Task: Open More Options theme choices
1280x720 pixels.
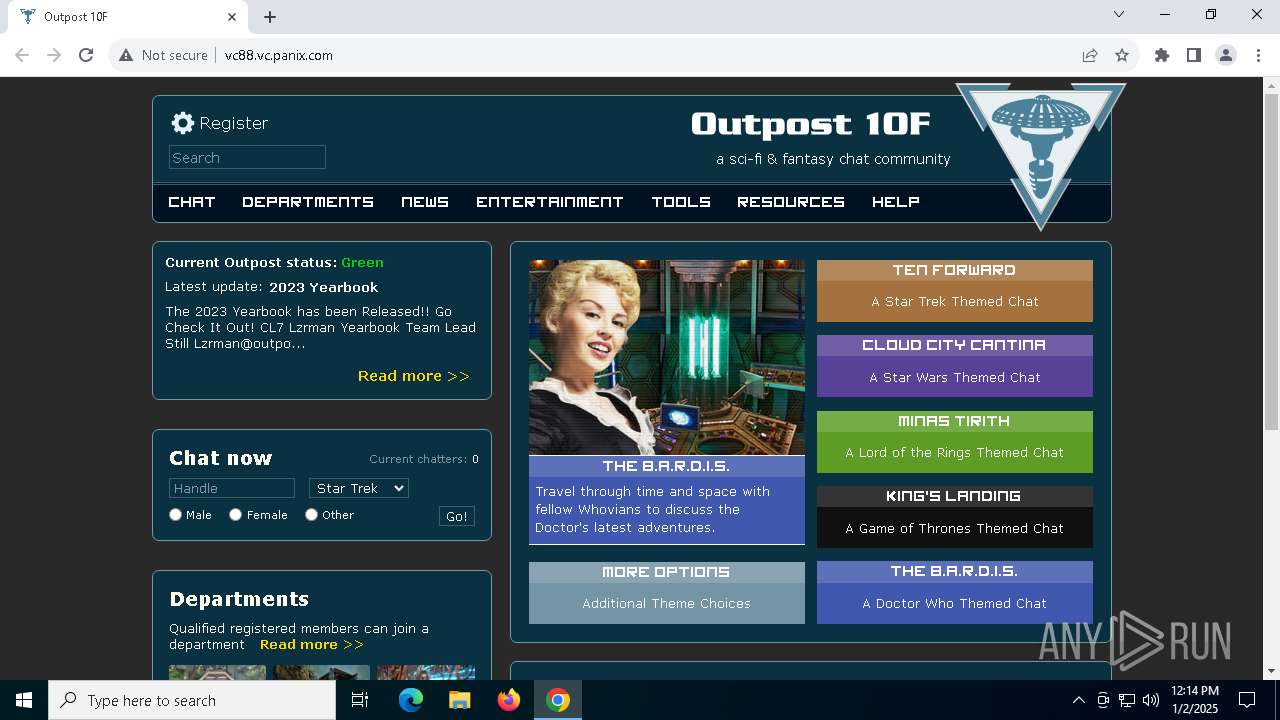Action: tap(667, 593)
